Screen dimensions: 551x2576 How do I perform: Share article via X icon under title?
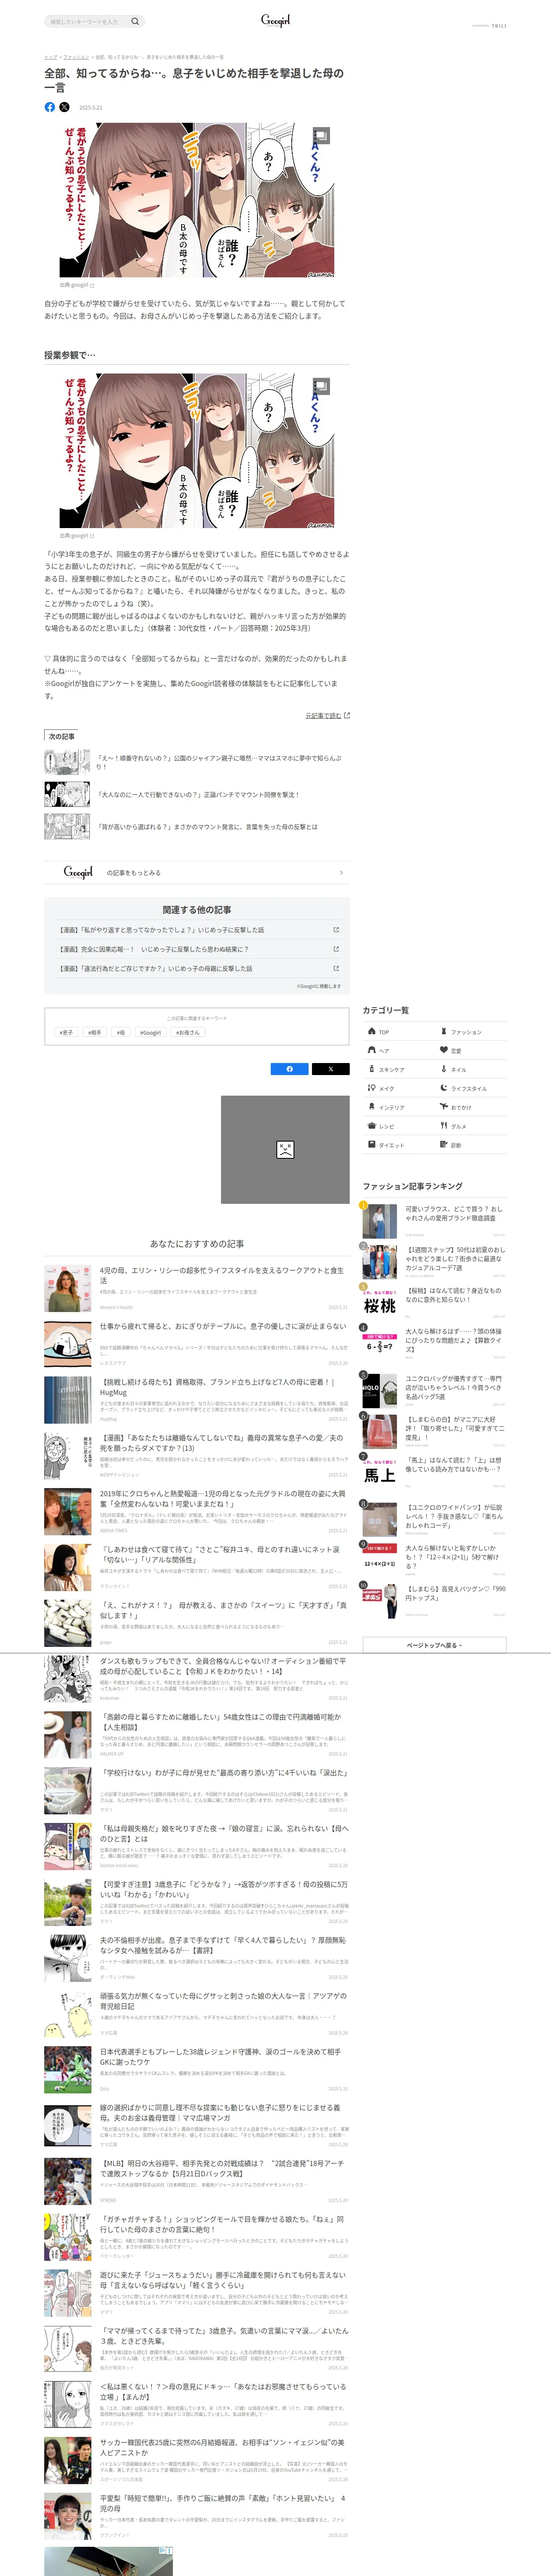[64, 107]
